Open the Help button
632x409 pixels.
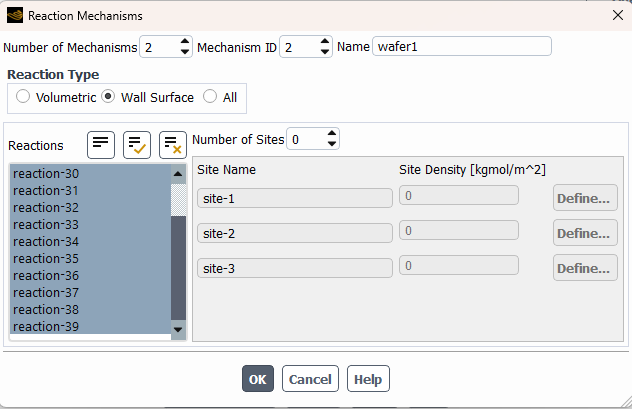[368, 379]
